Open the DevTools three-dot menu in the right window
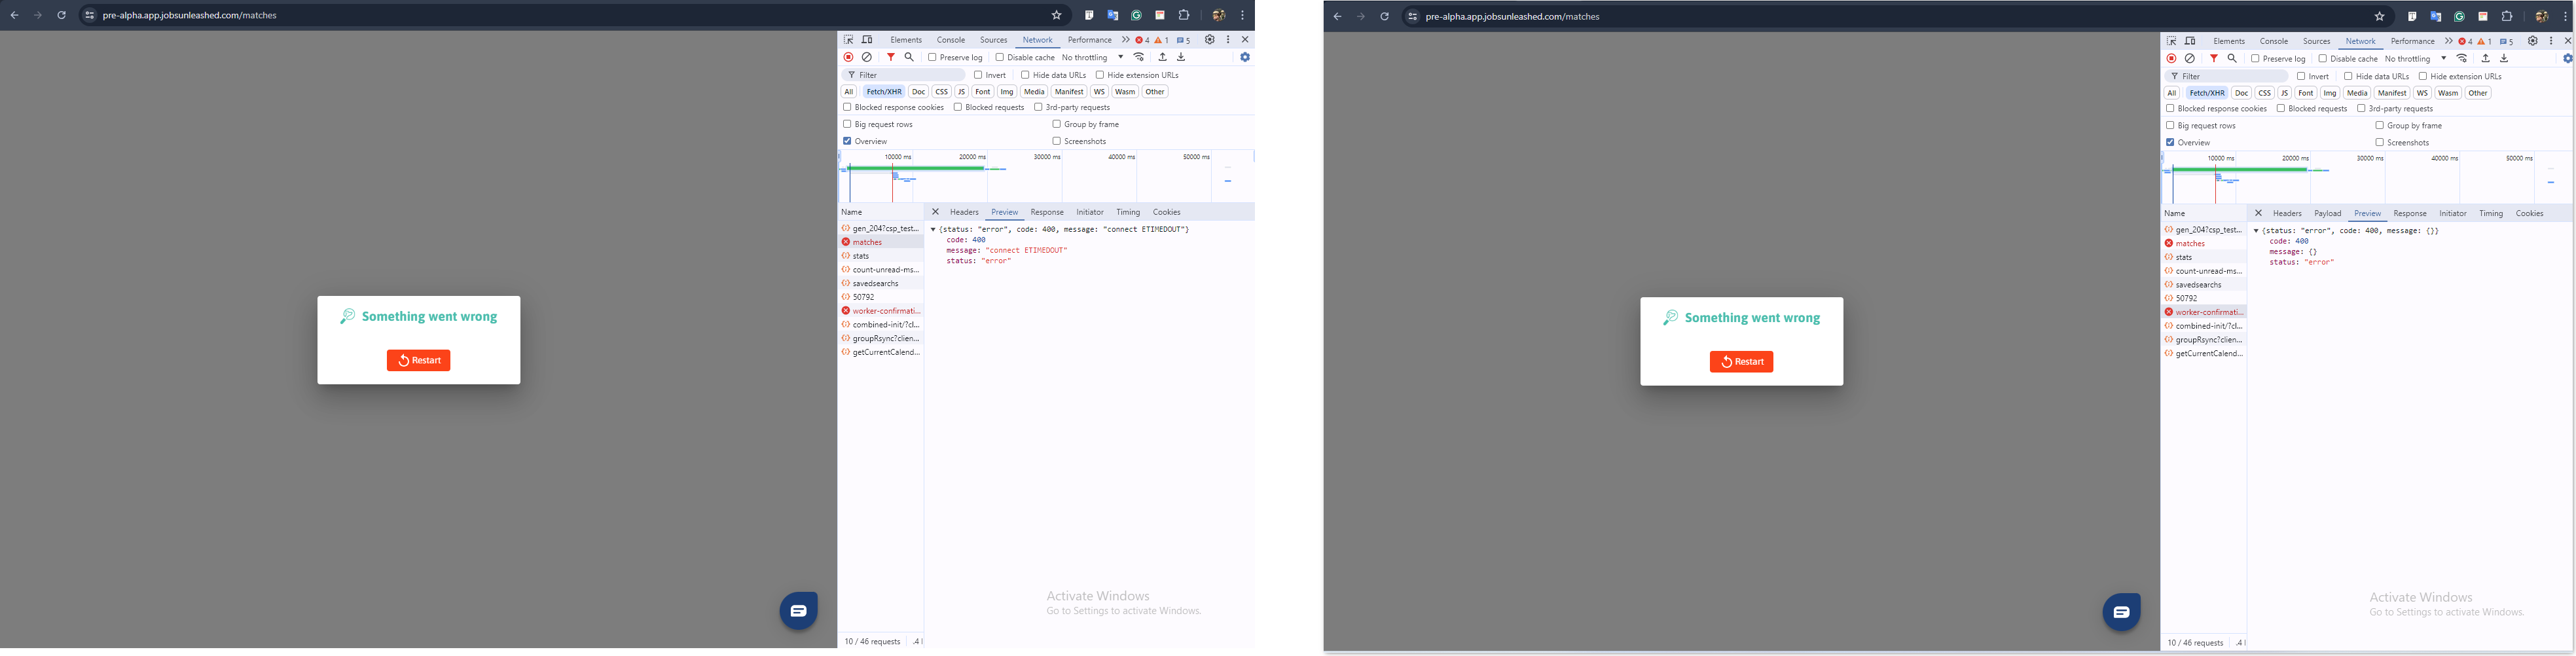 [x=2551, y=41]
